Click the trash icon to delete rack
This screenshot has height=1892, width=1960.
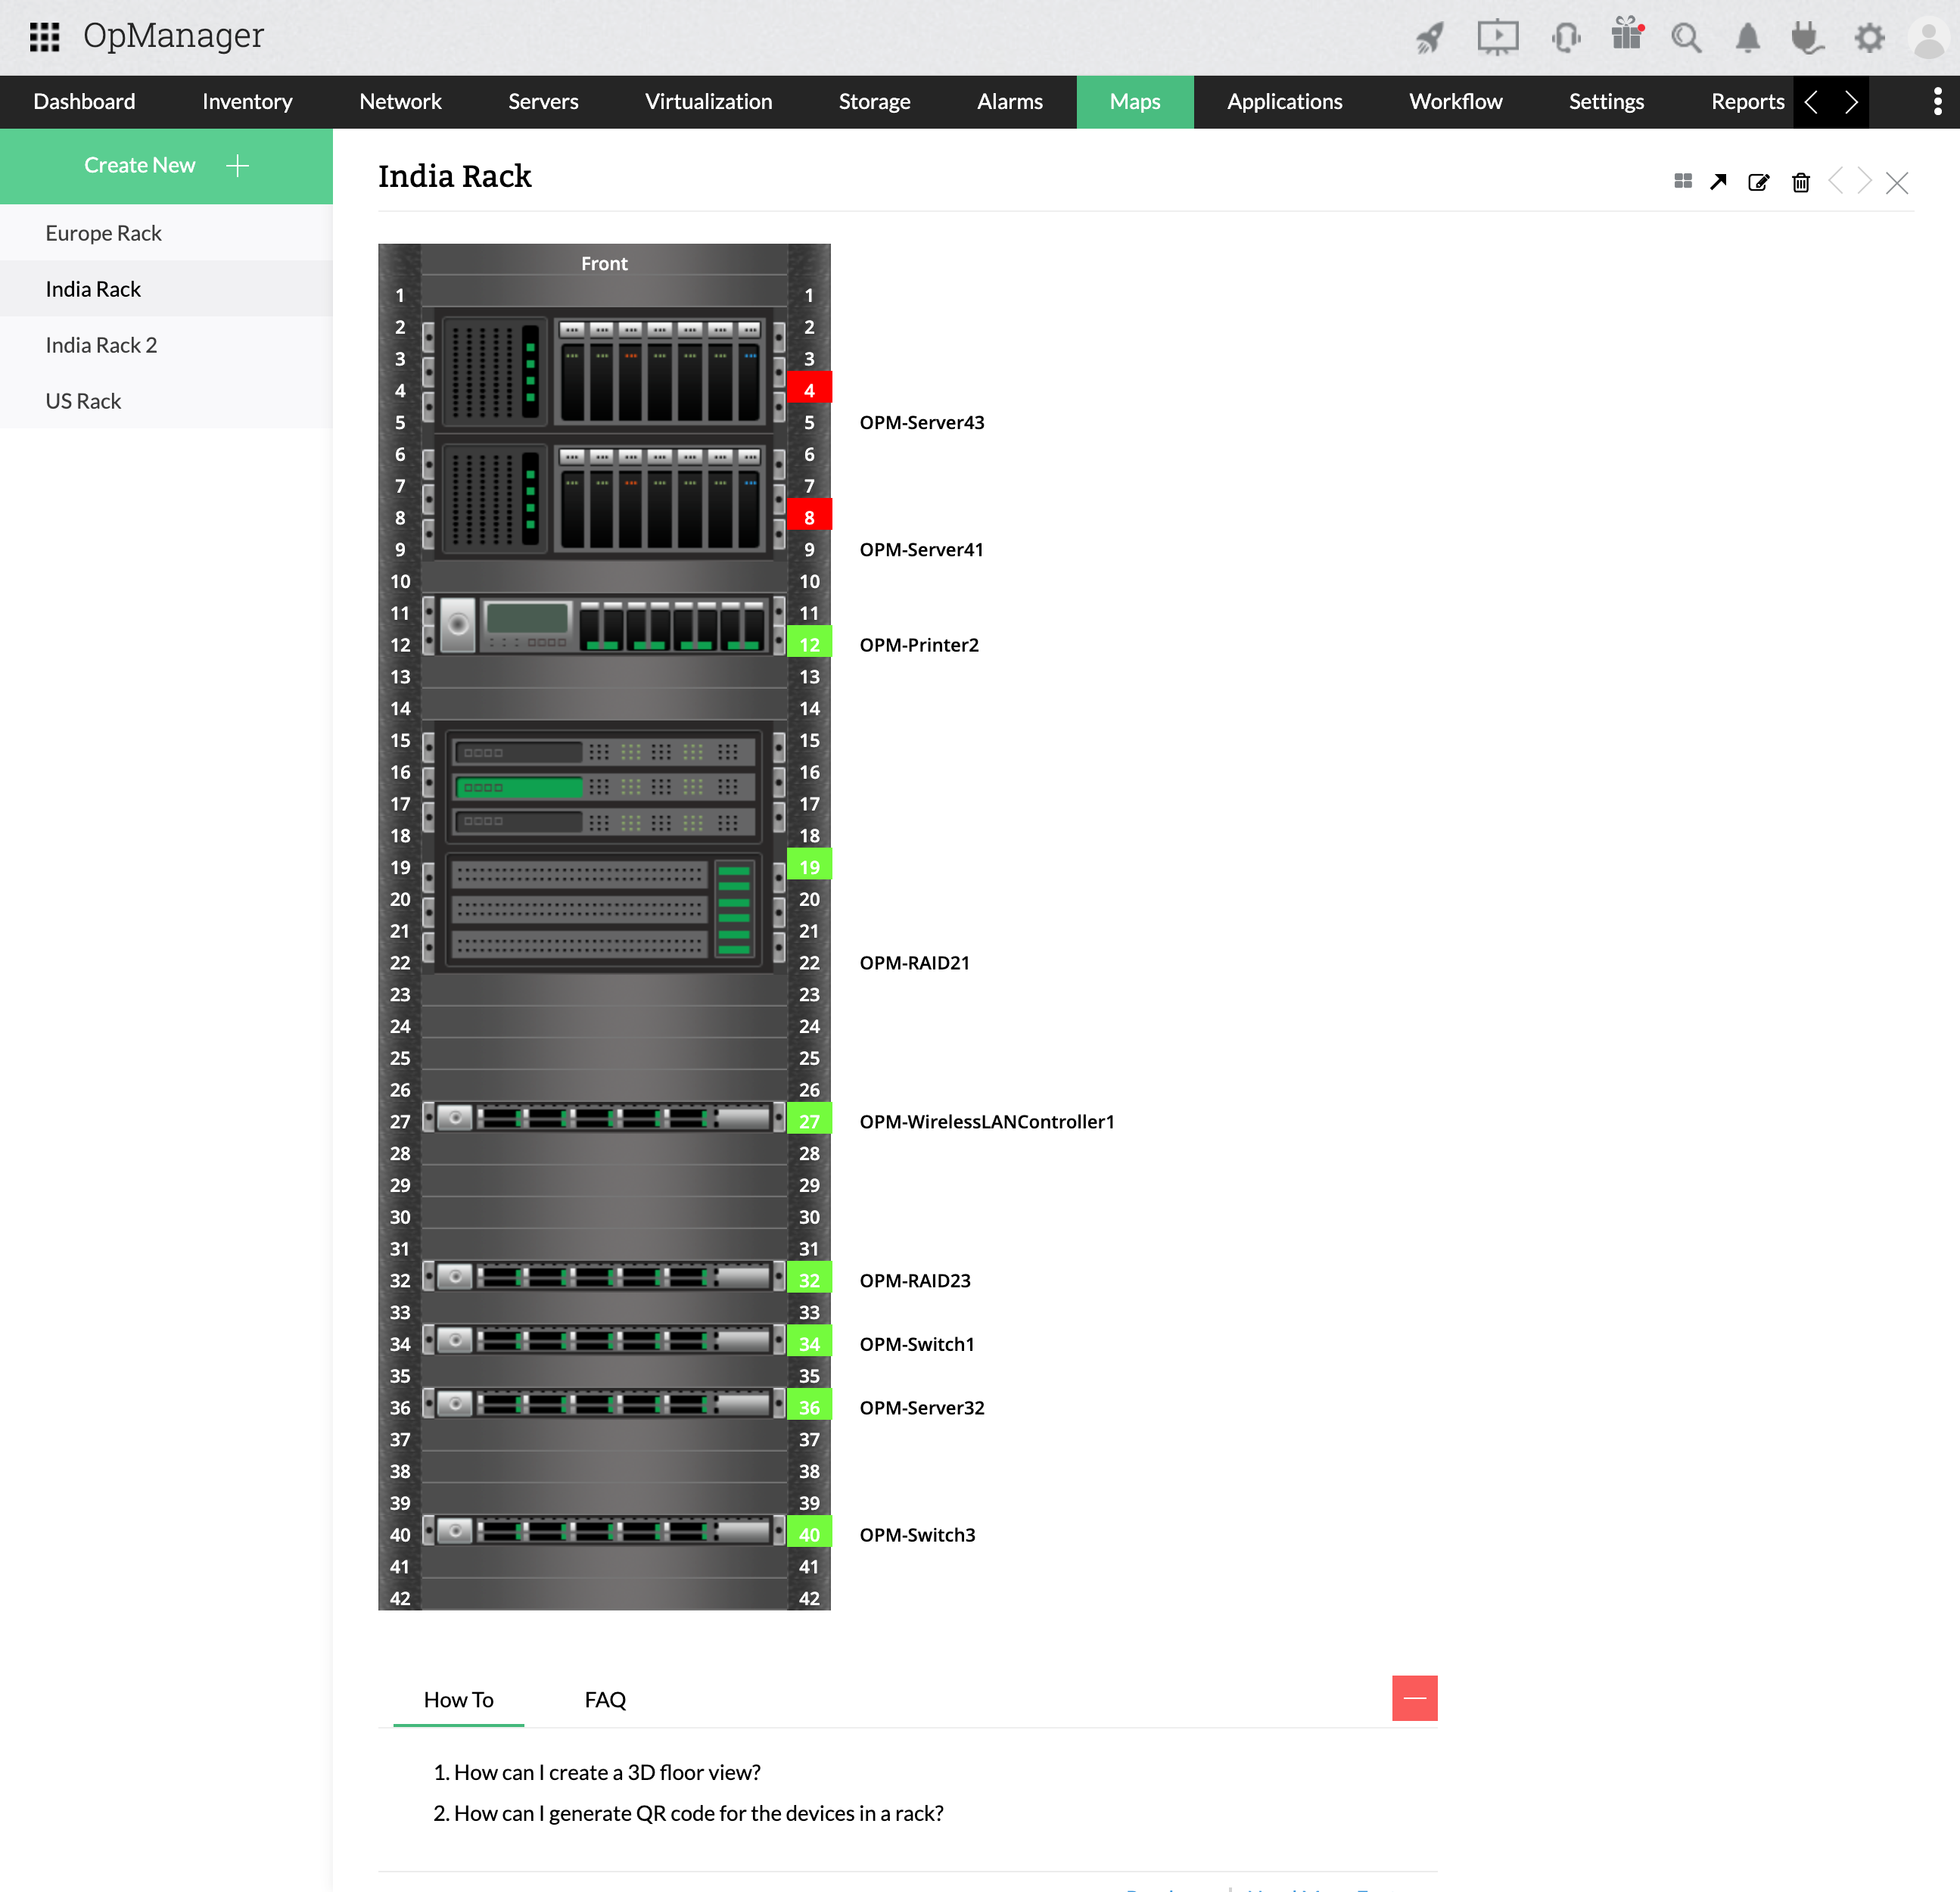(1800, 182)
